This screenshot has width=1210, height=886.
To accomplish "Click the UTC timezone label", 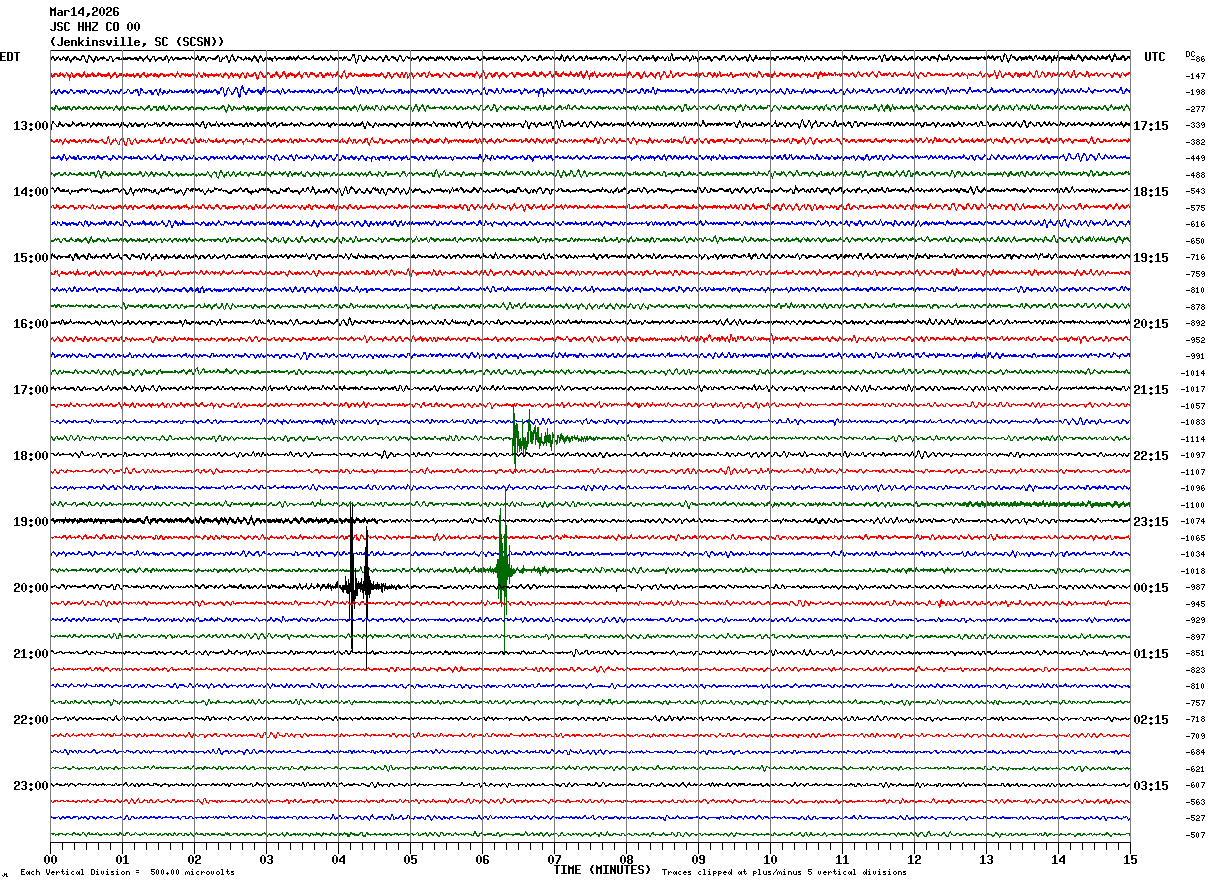I will [x=1155, y=57].
